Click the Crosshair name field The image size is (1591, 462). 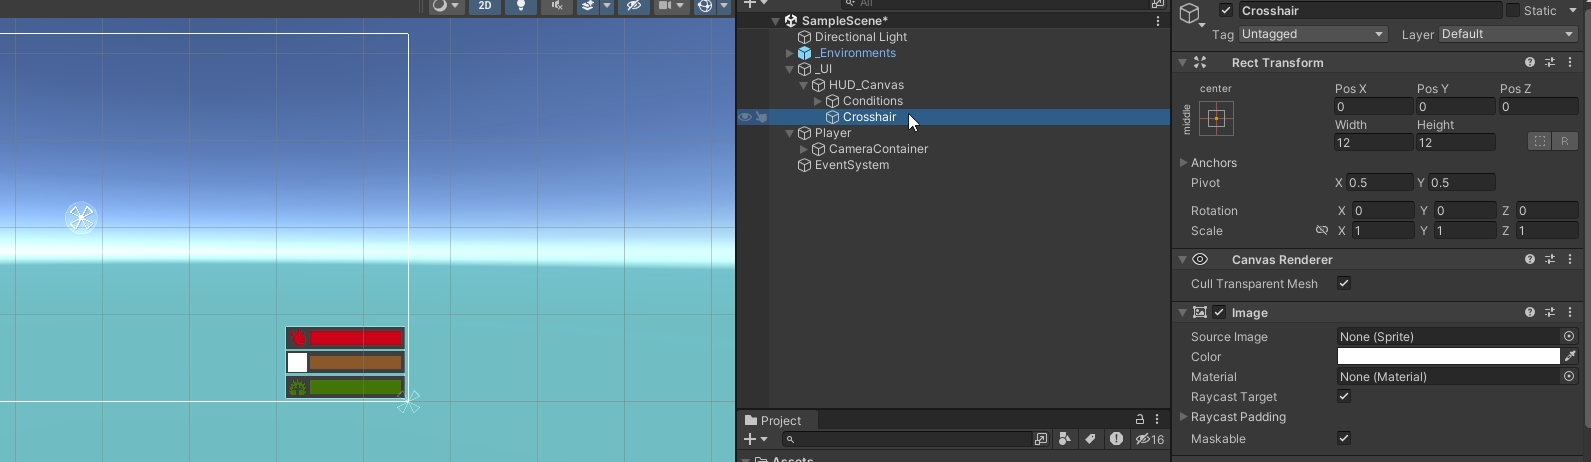(1370, 10)
